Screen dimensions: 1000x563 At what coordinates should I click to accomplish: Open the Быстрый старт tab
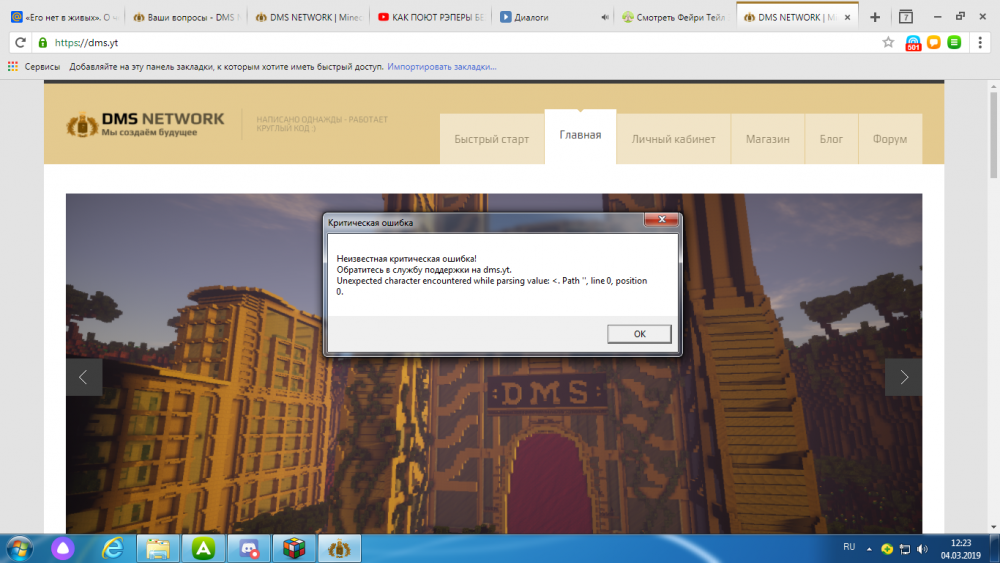coord(491,139)
